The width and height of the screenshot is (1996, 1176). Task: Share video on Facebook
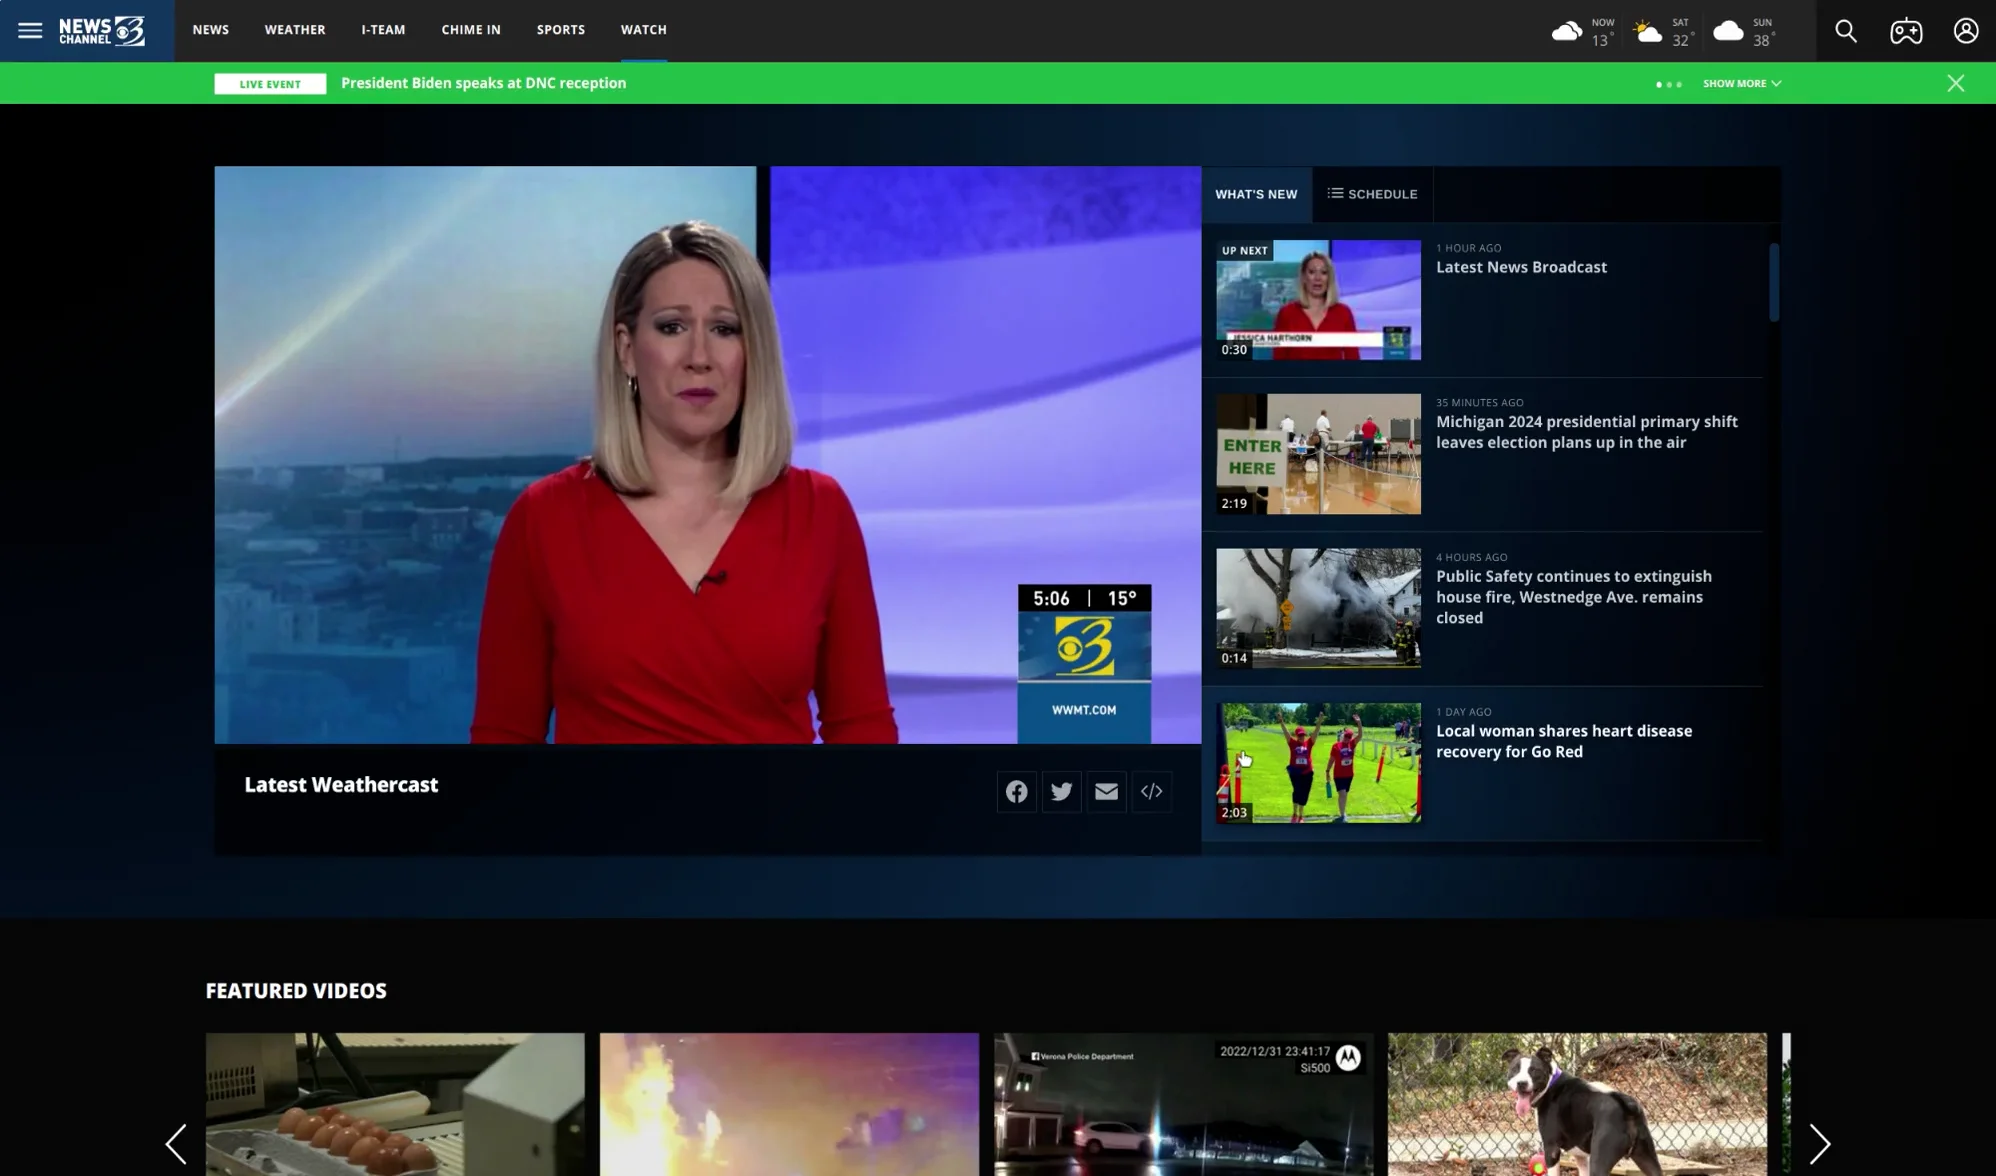point(1016,792)
